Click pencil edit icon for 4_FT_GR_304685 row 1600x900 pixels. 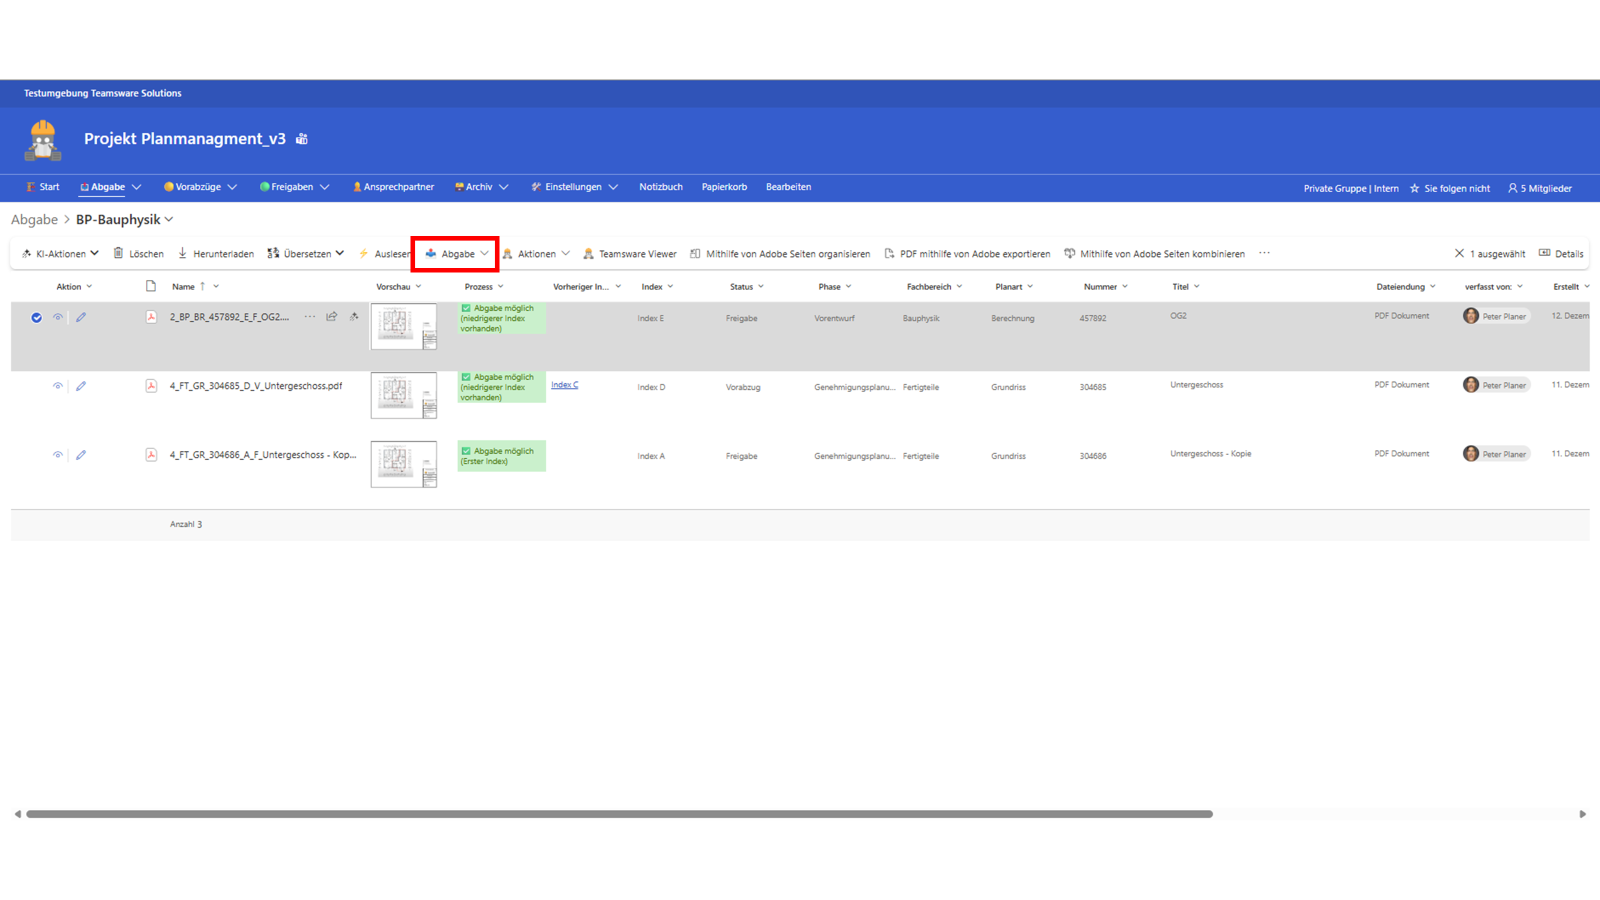point(81,386)
